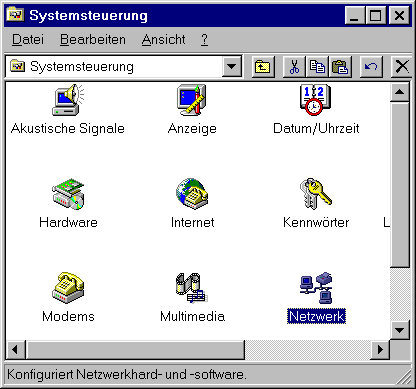Select the Anzeige display icon

pyautogui.click(x=192, y=100)
